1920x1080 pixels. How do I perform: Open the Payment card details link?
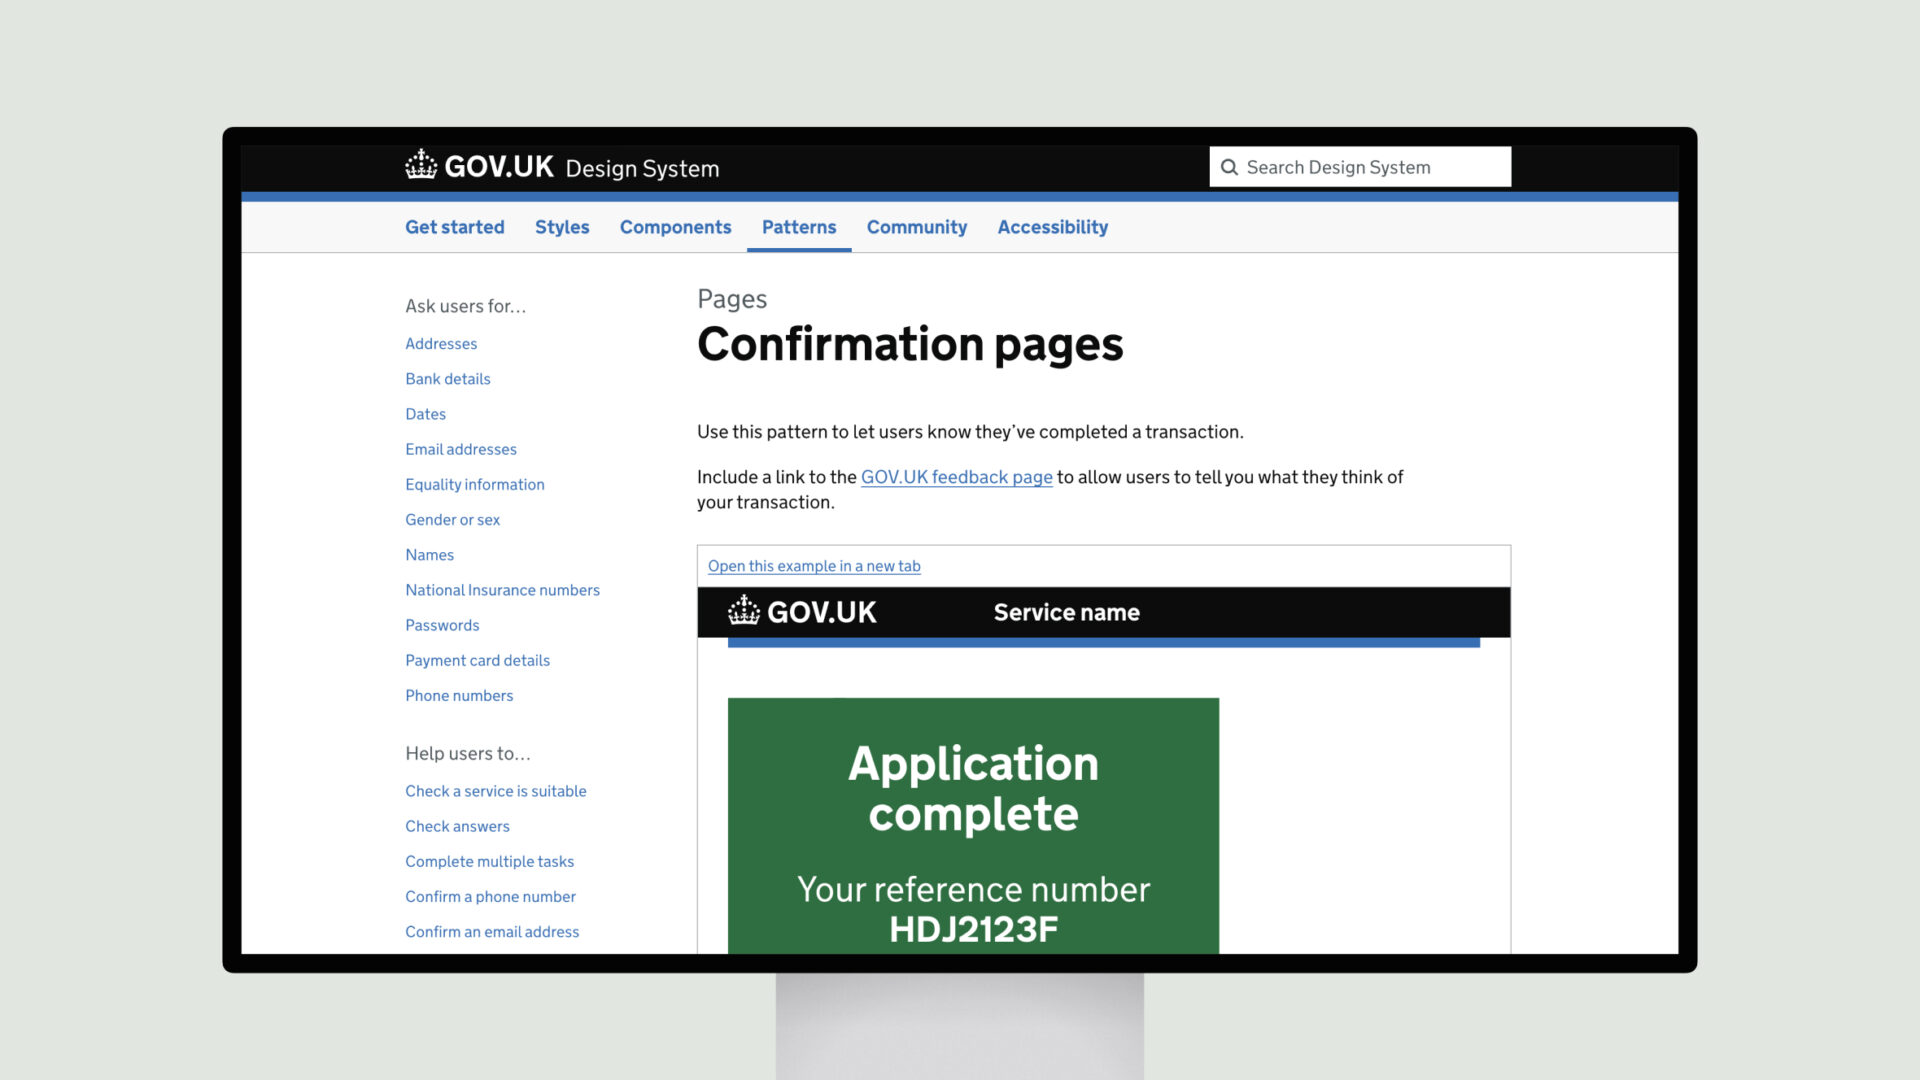(478, 660)
